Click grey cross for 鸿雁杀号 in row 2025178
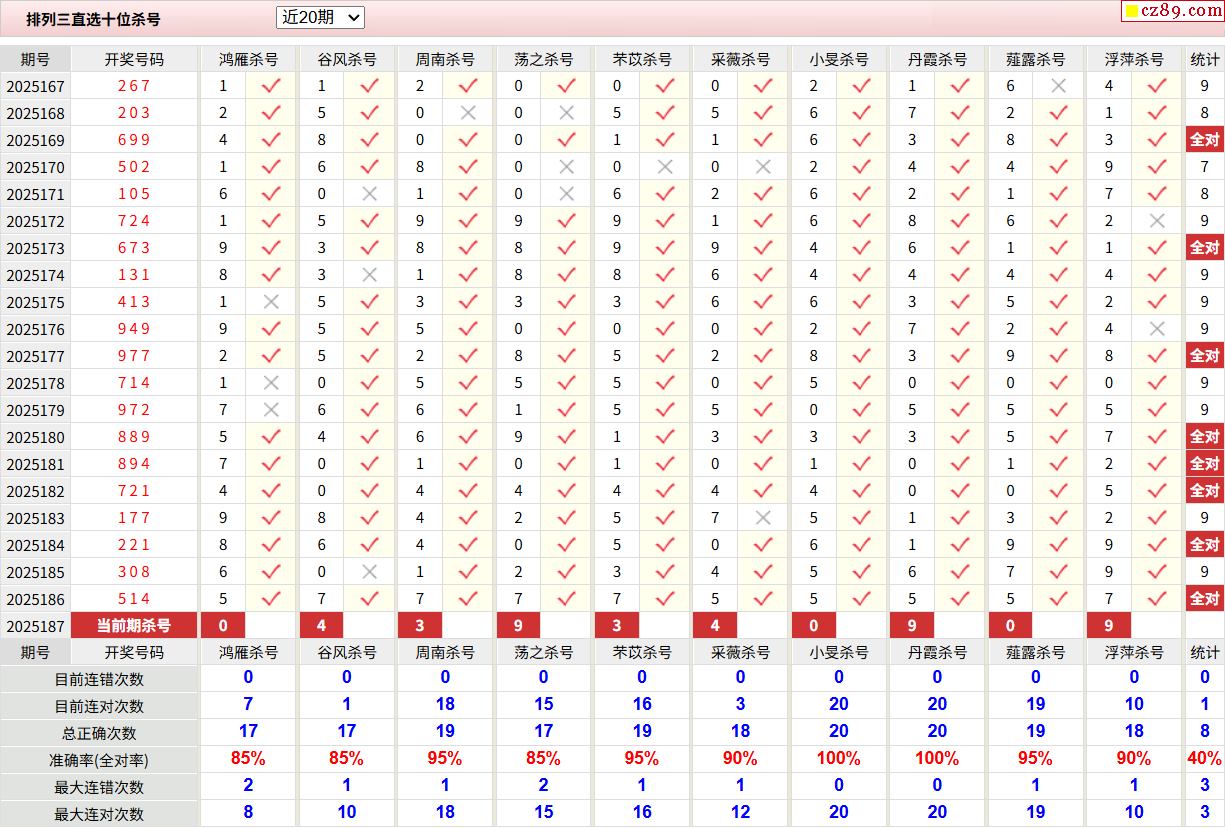 tap(271, 383)
